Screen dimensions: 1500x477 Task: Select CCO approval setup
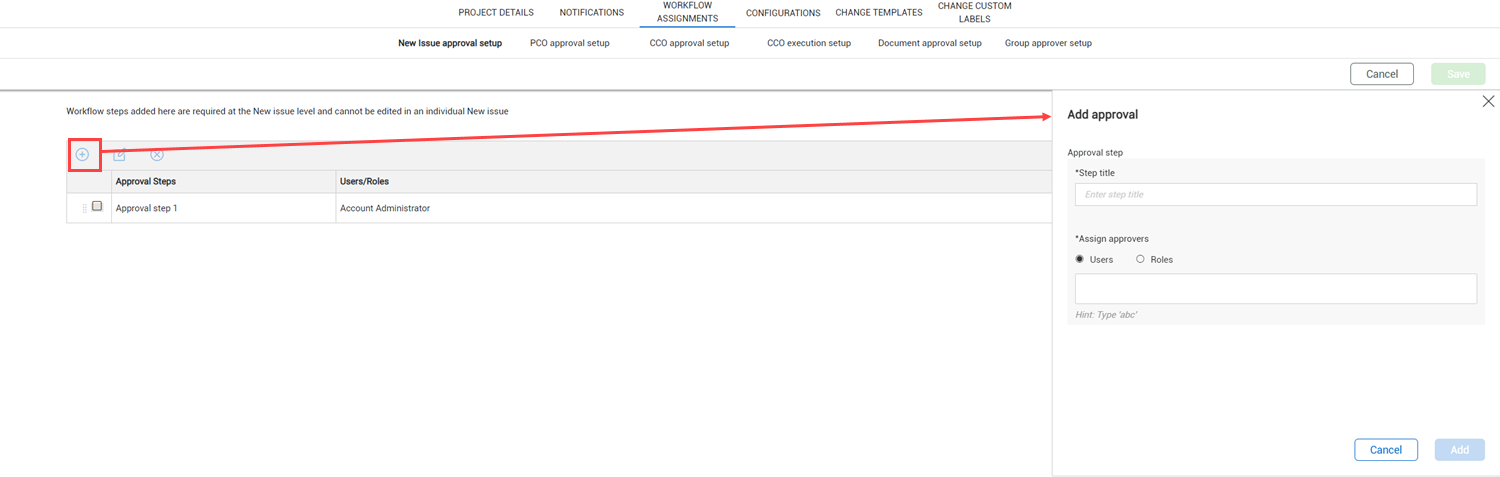689,43
